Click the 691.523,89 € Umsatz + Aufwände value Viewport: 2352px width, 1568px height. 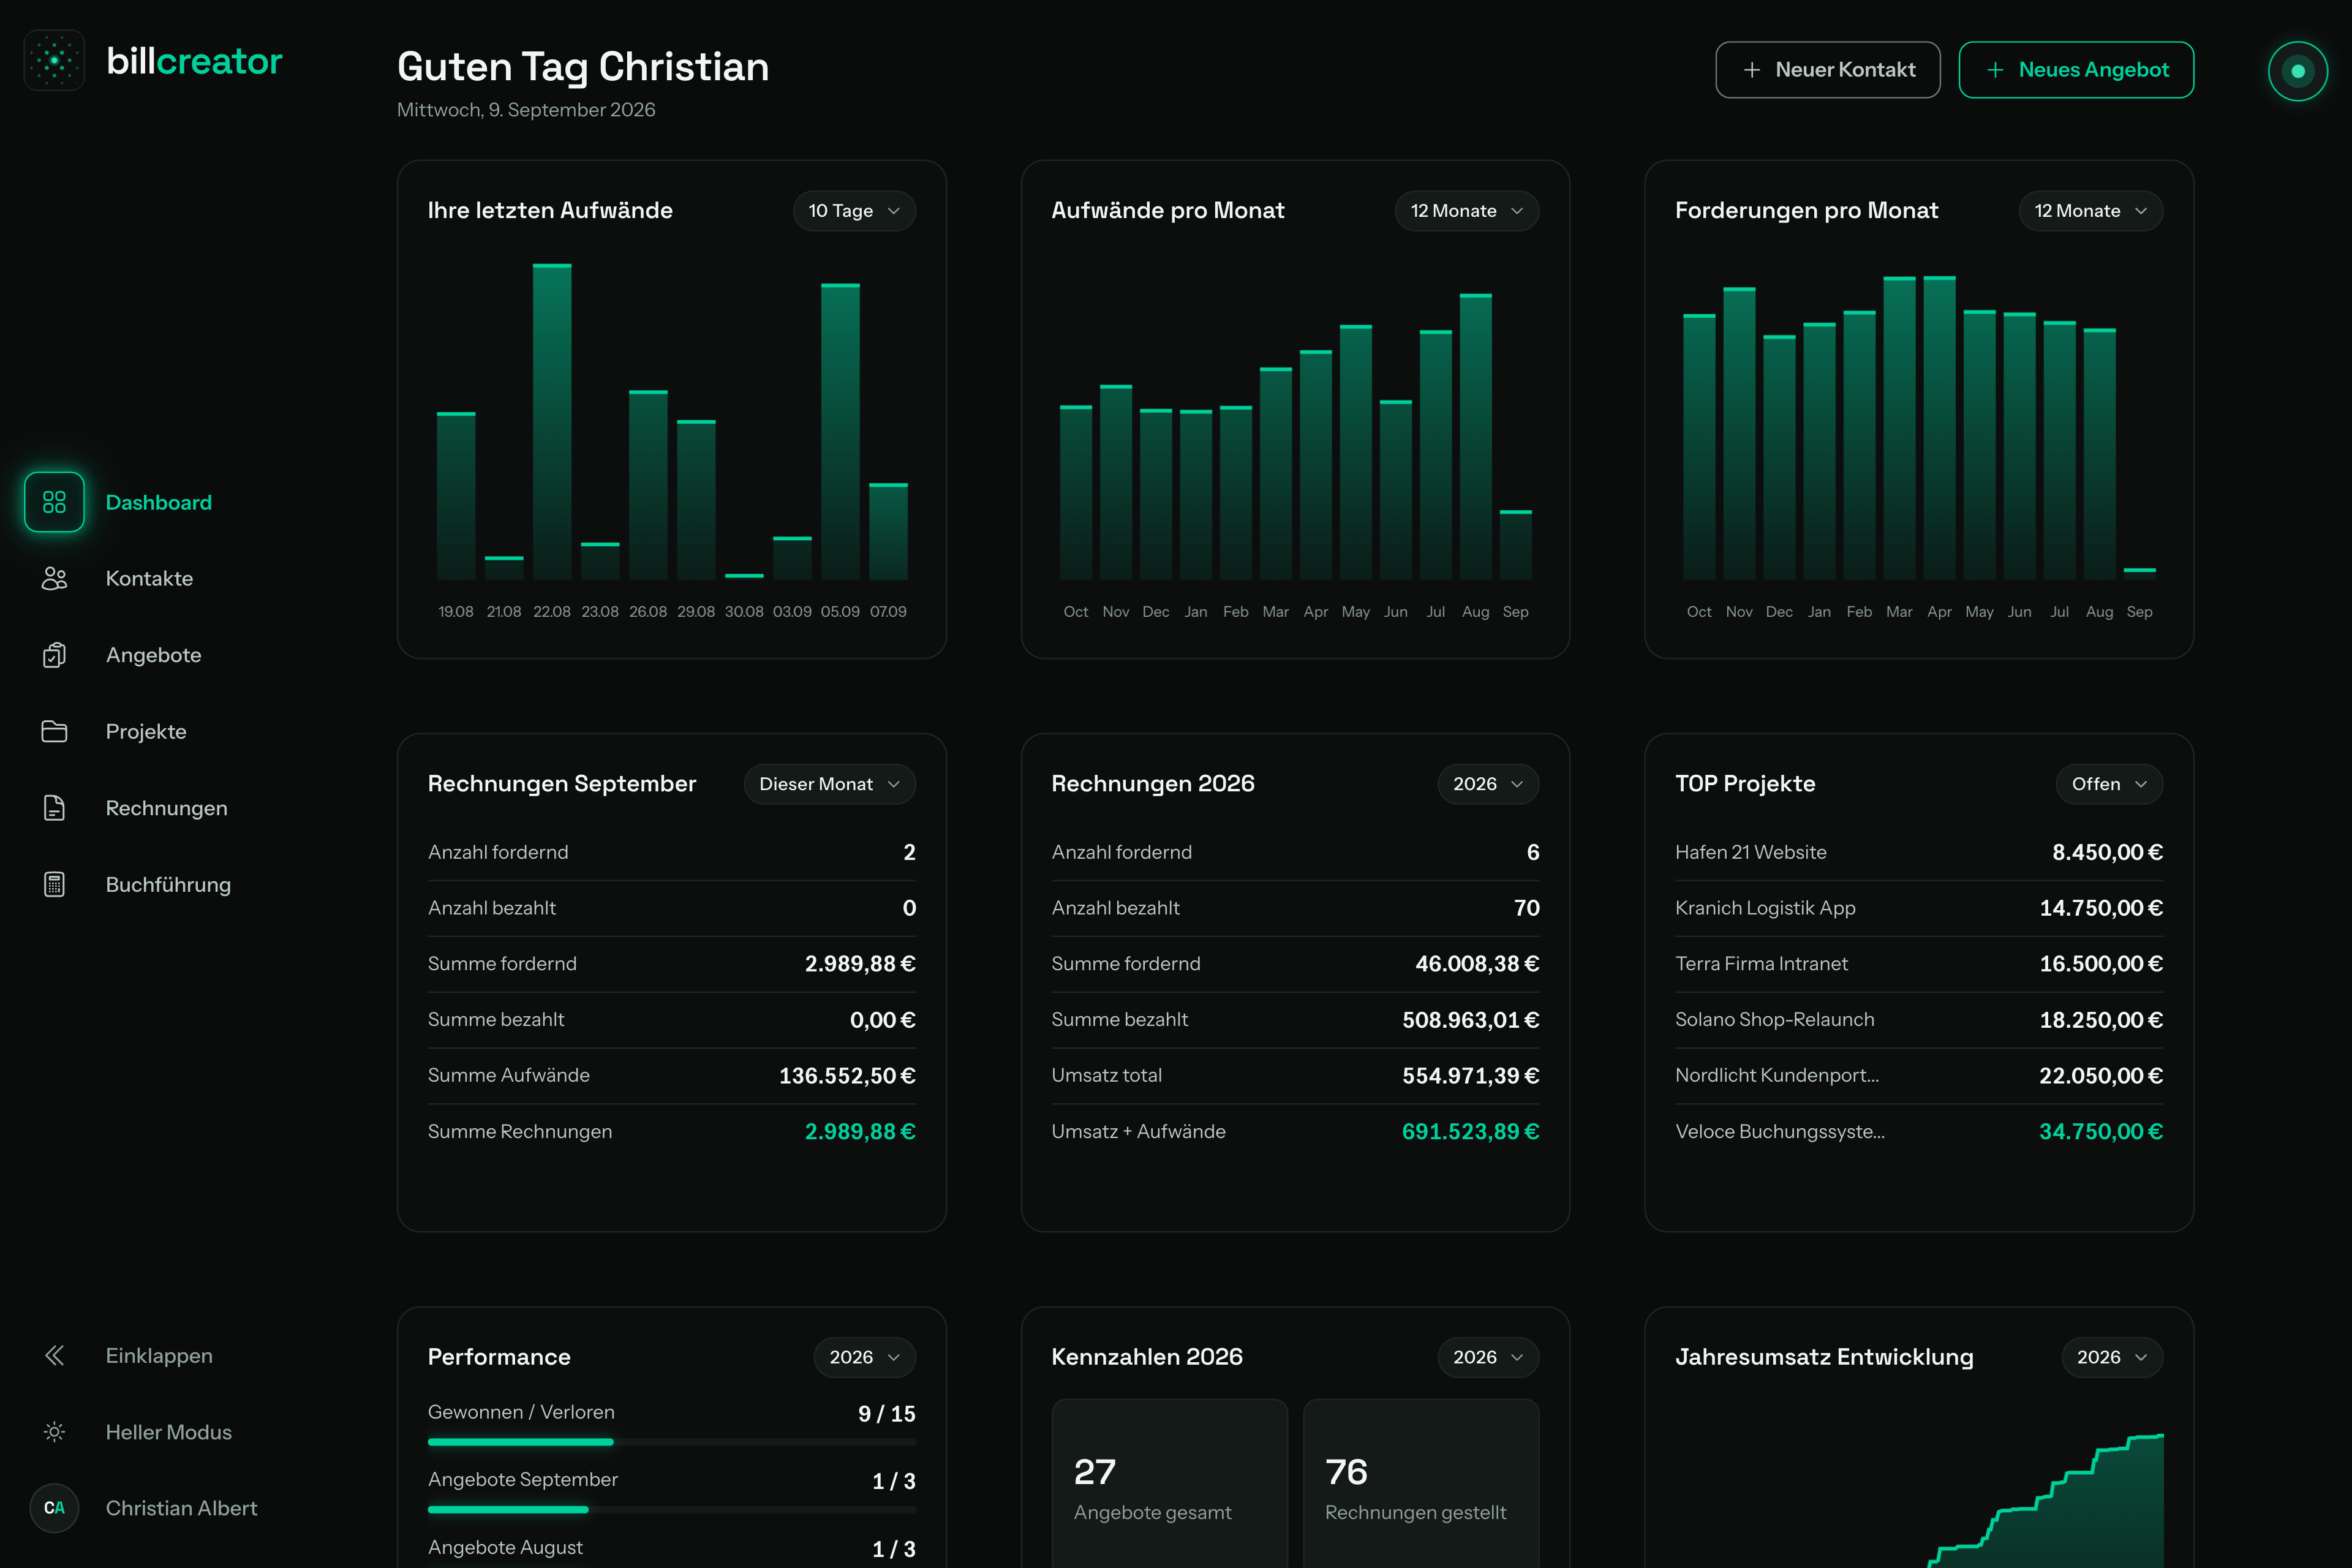click(1470, 1132)
